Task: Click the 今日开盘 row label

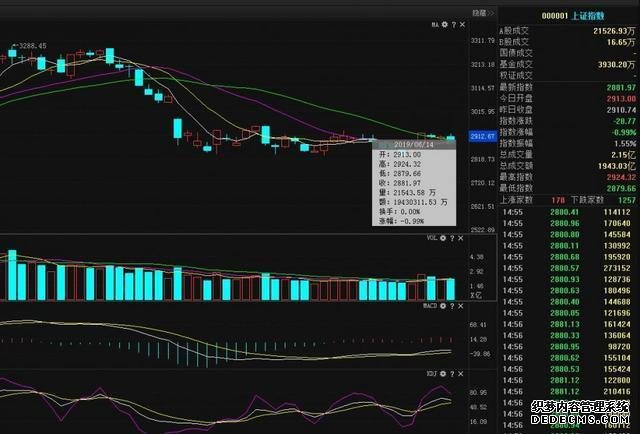Action: [x=516, y=98]
